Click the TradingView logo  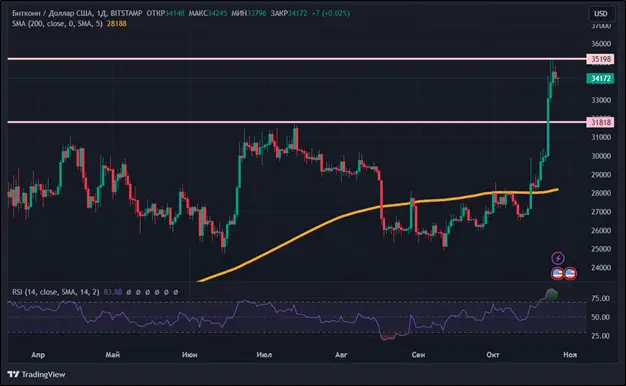36,374
